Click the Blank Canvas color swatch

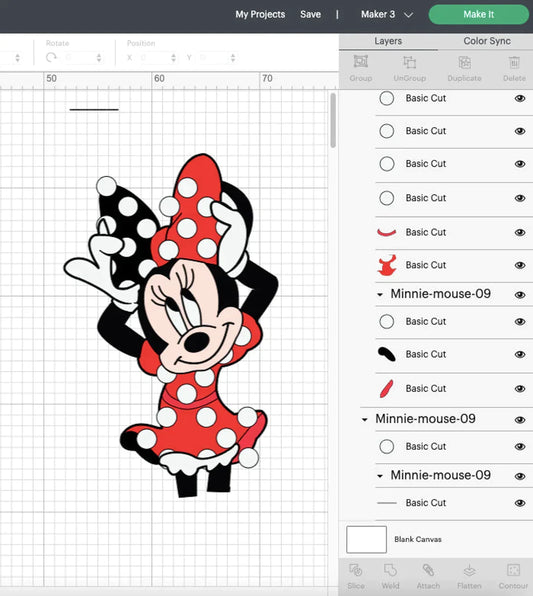click(366, 539)
